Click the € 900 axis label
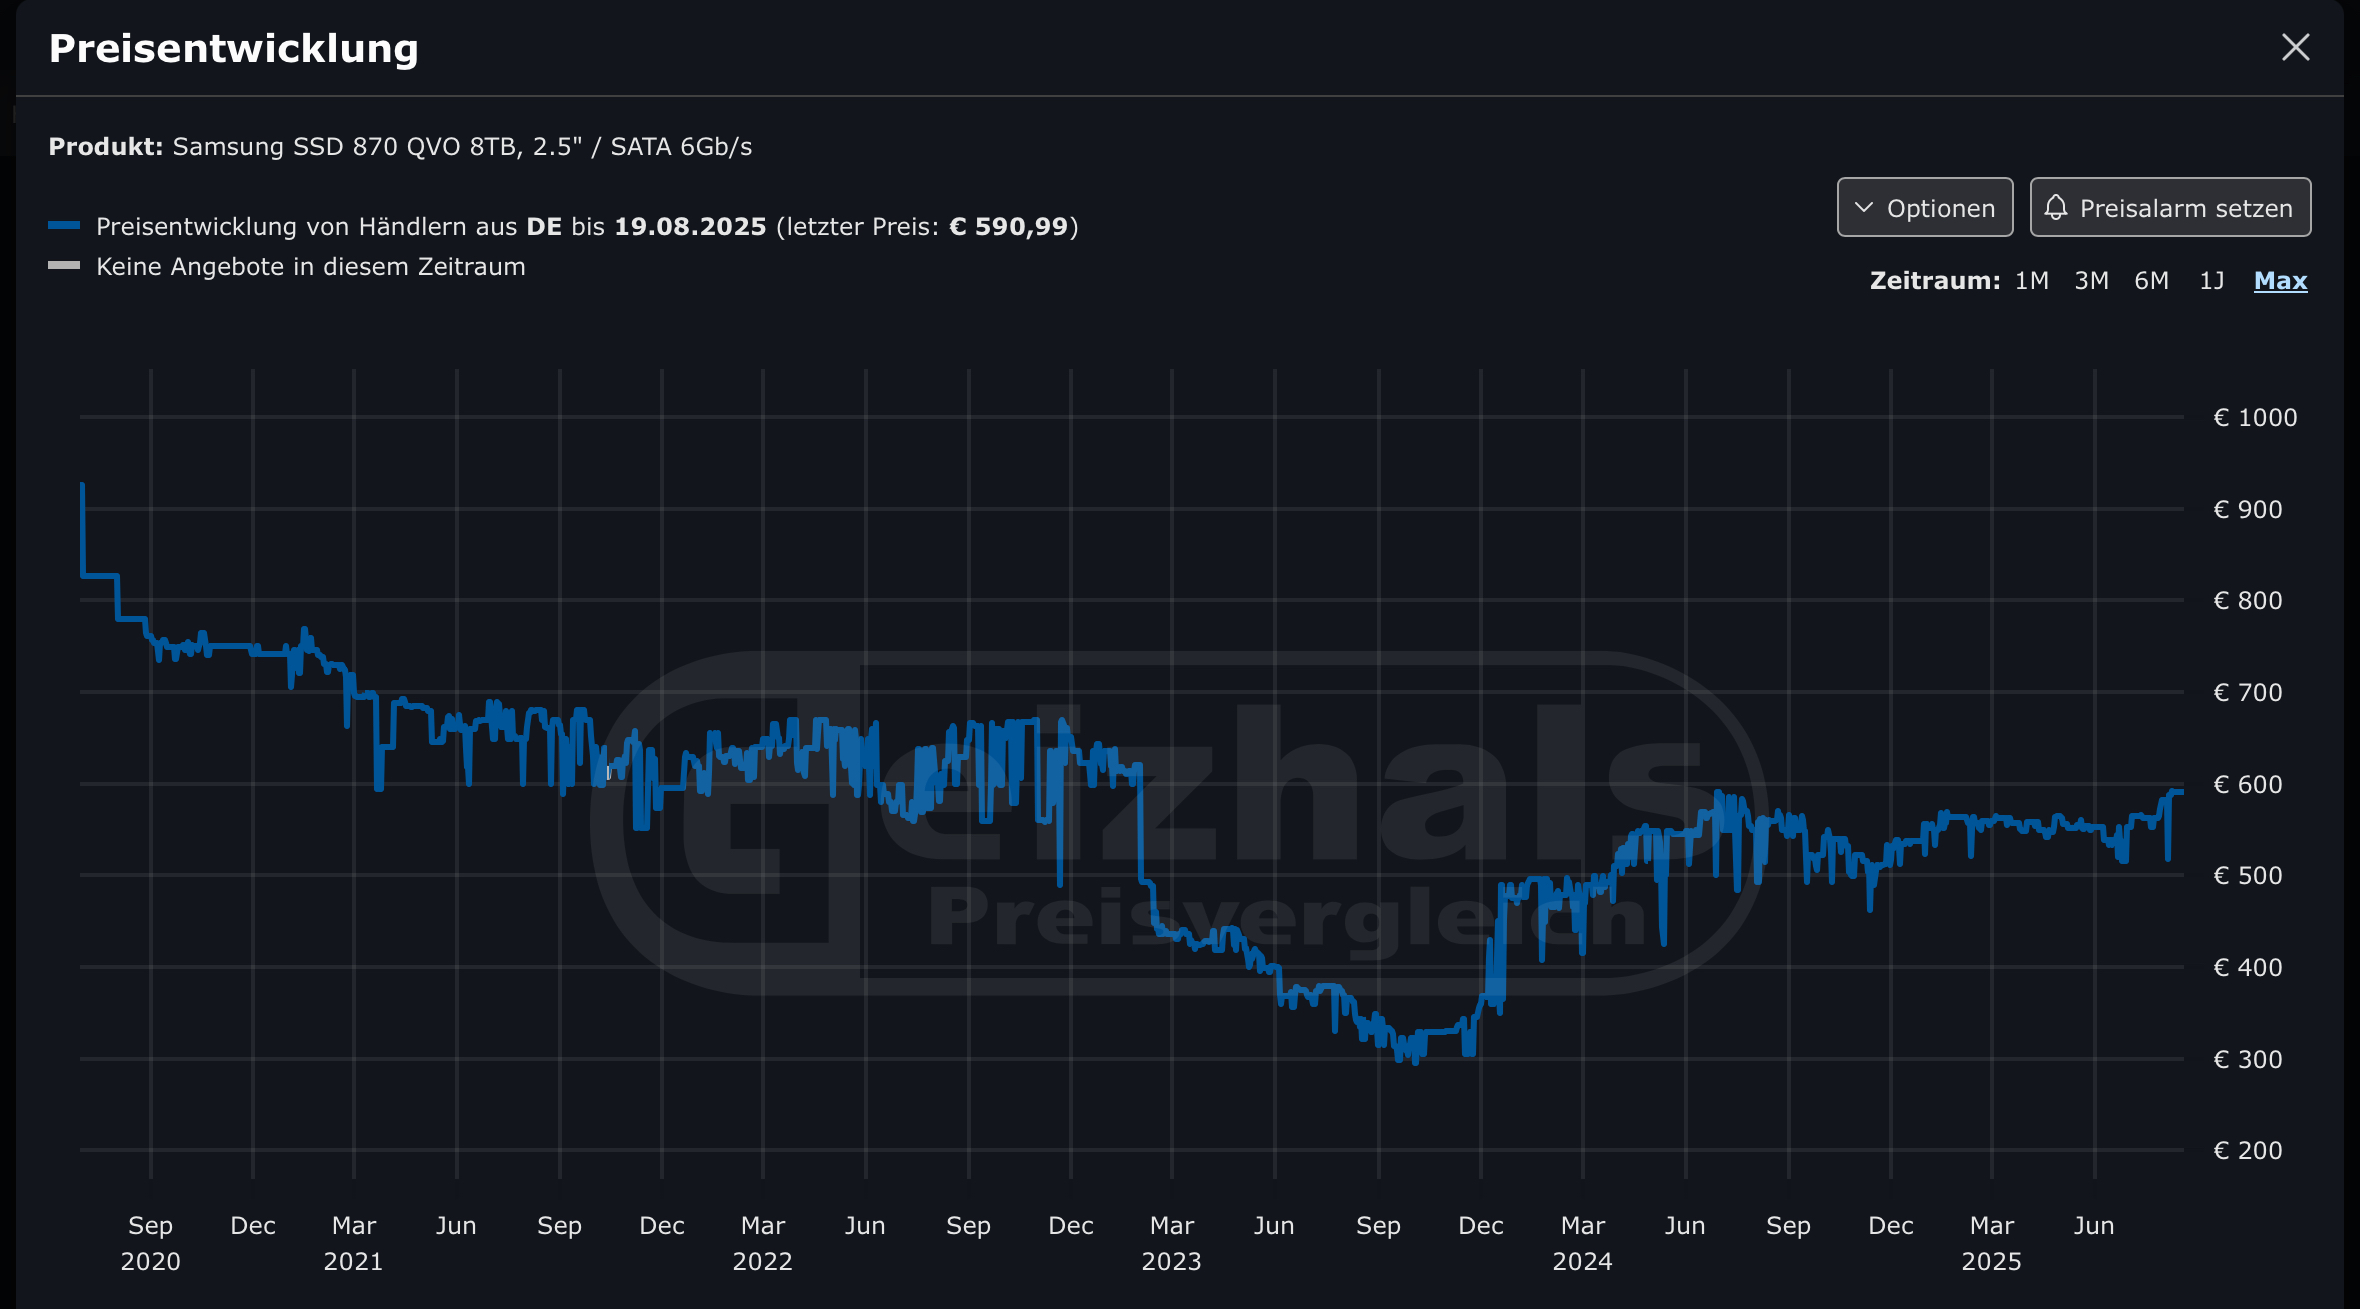 coord(2248,510)
